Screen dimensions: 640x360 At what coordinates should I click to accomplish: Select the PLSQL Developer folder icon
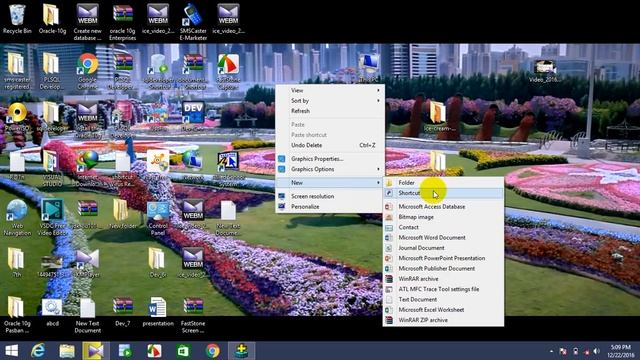(52, 71)
